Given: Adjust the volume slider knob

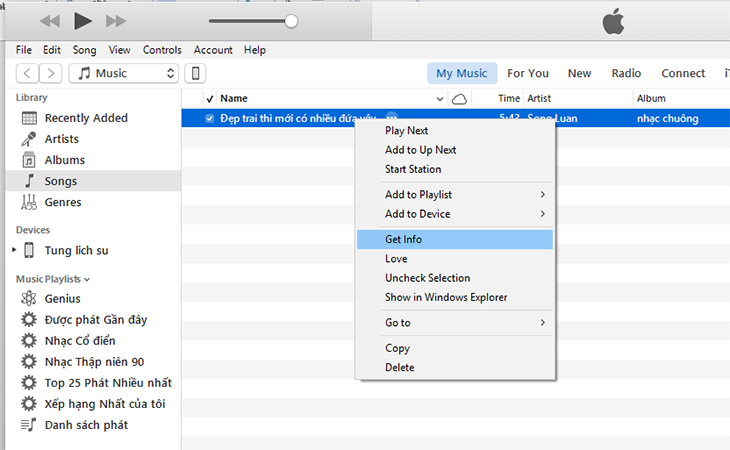Looking at the screenshot, I should point(291,20).
